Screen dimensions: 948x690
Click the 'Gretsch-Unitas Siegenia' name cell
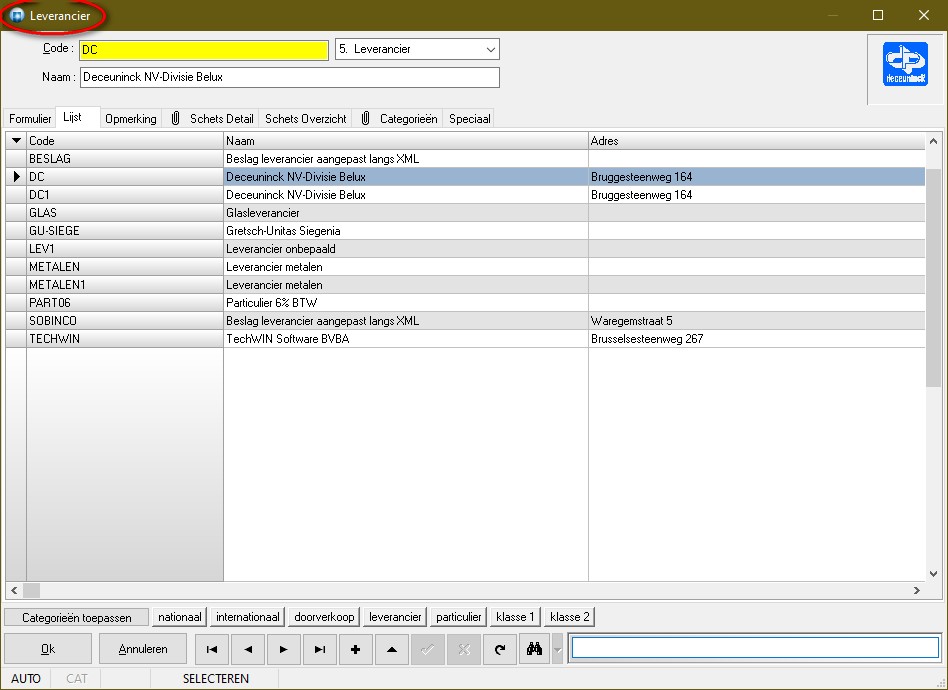pyautogui.click(x=406, y=230)
